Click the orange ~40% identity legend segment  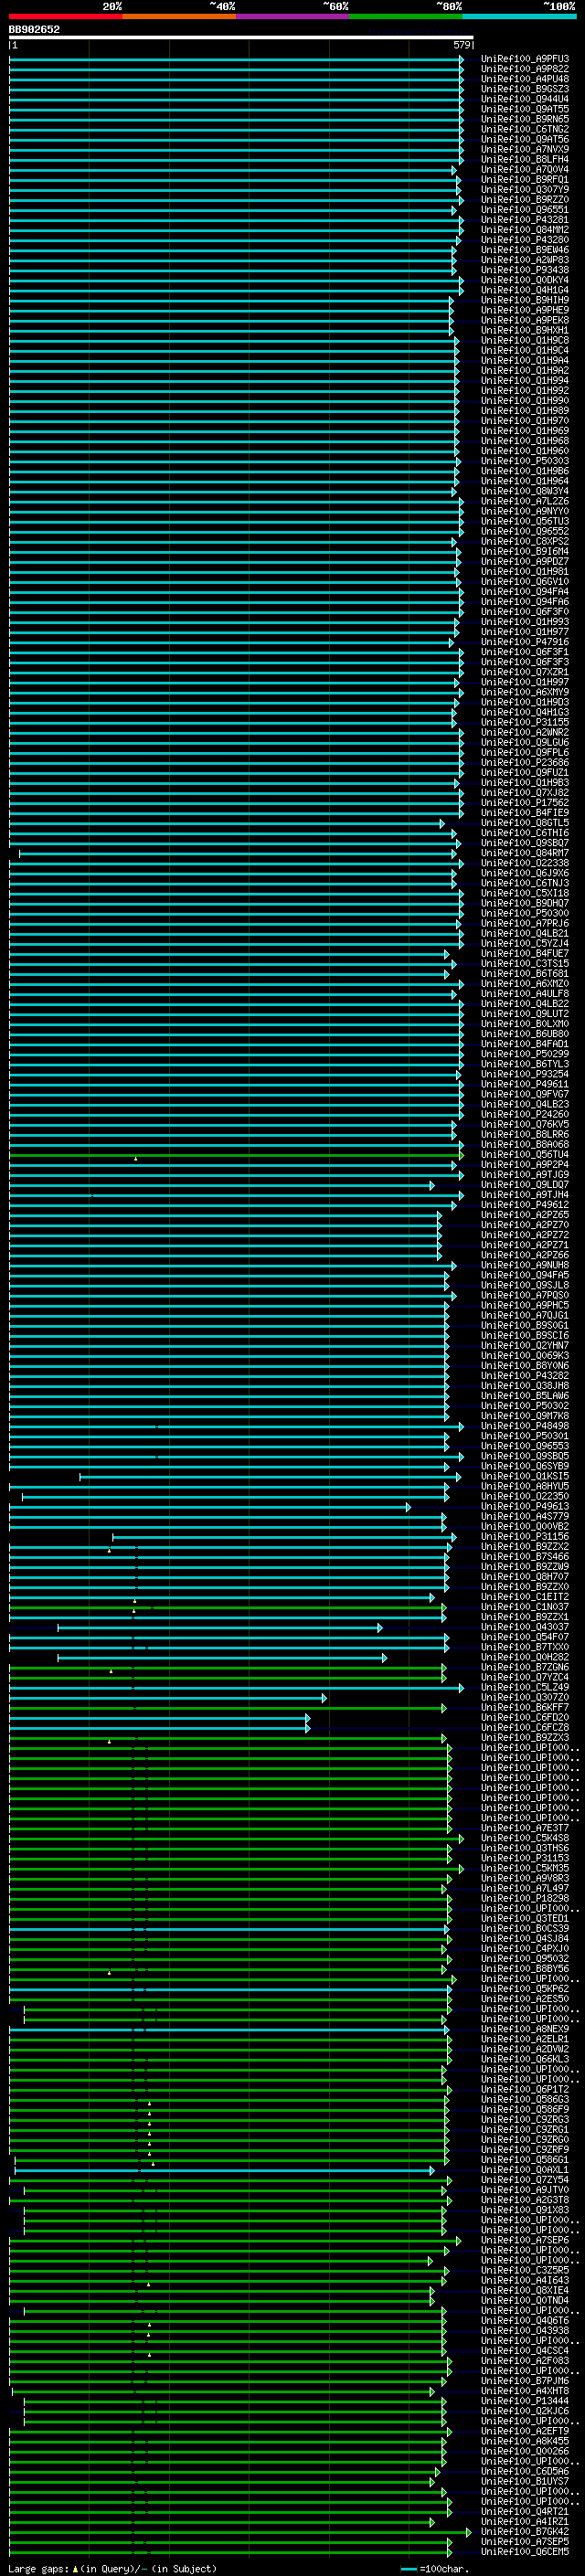pyautogui.click(x=179, y=16)
